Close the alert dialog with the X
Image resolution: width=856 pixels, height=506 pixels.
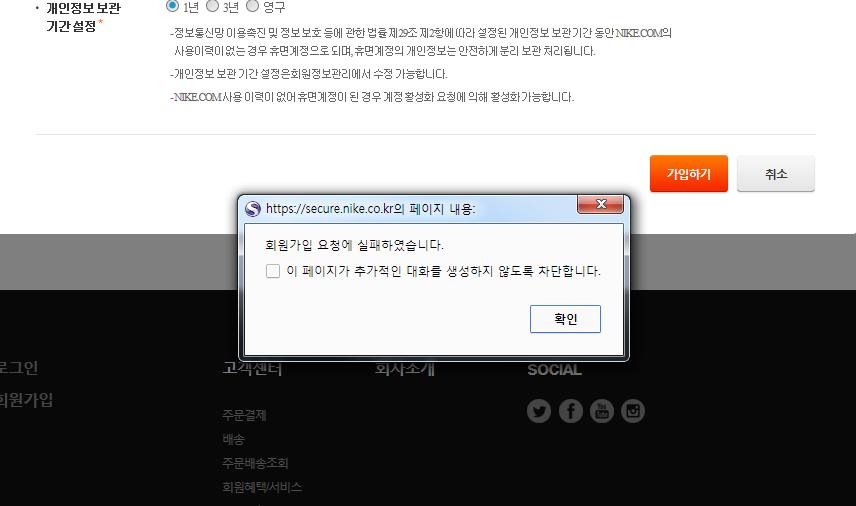pos(601,205)
